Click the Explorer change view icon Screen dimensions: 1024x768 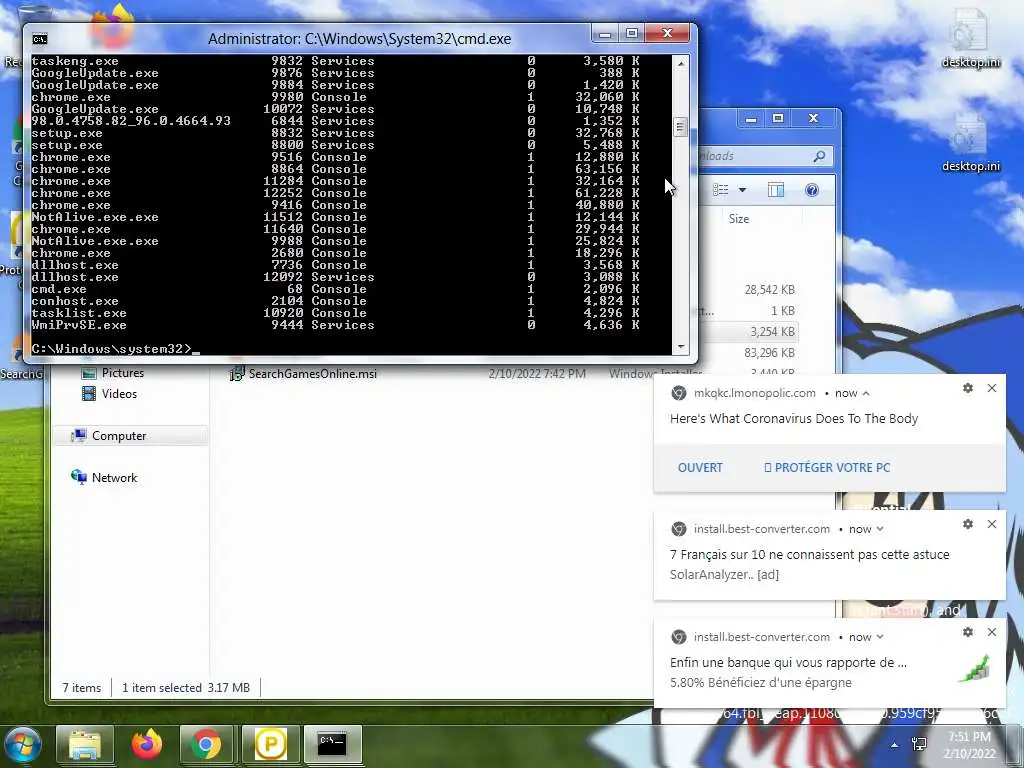tap(720, 190)
